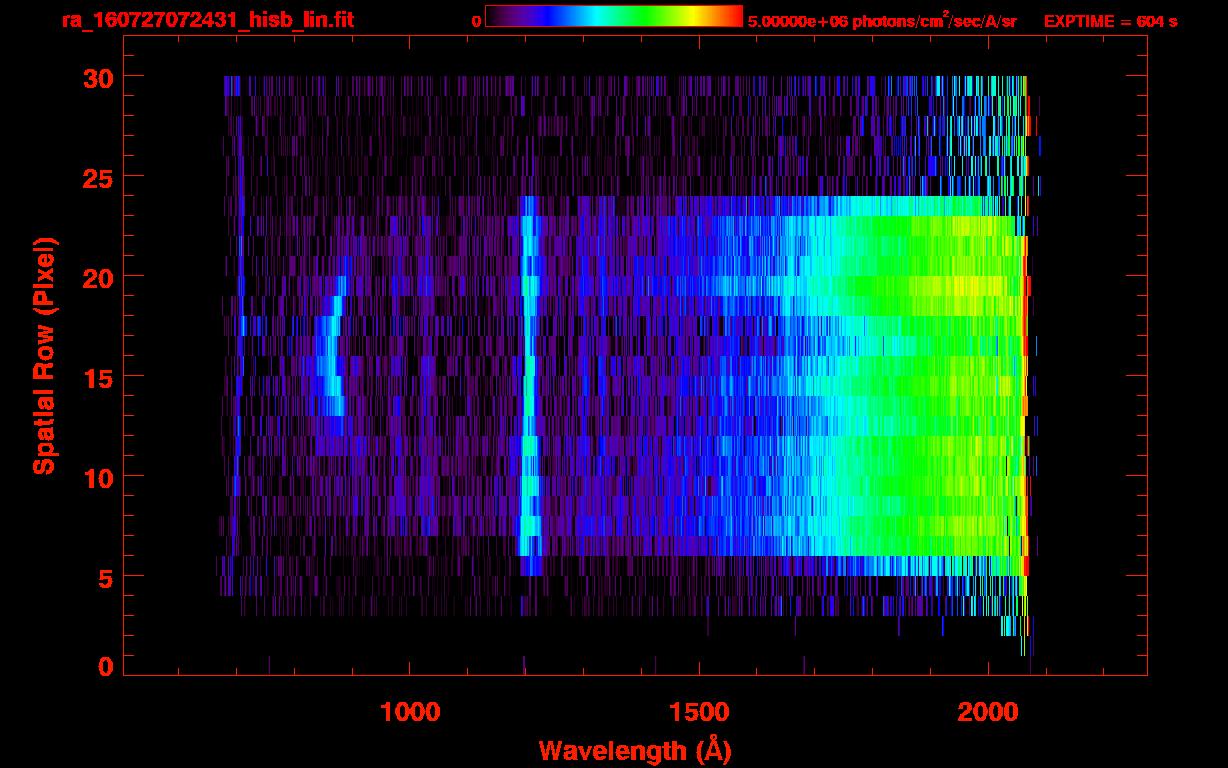The image size is (1228, 768).
Task: Click the EXPTIME = 604 s text
Action: click(x=1110, y=21)
